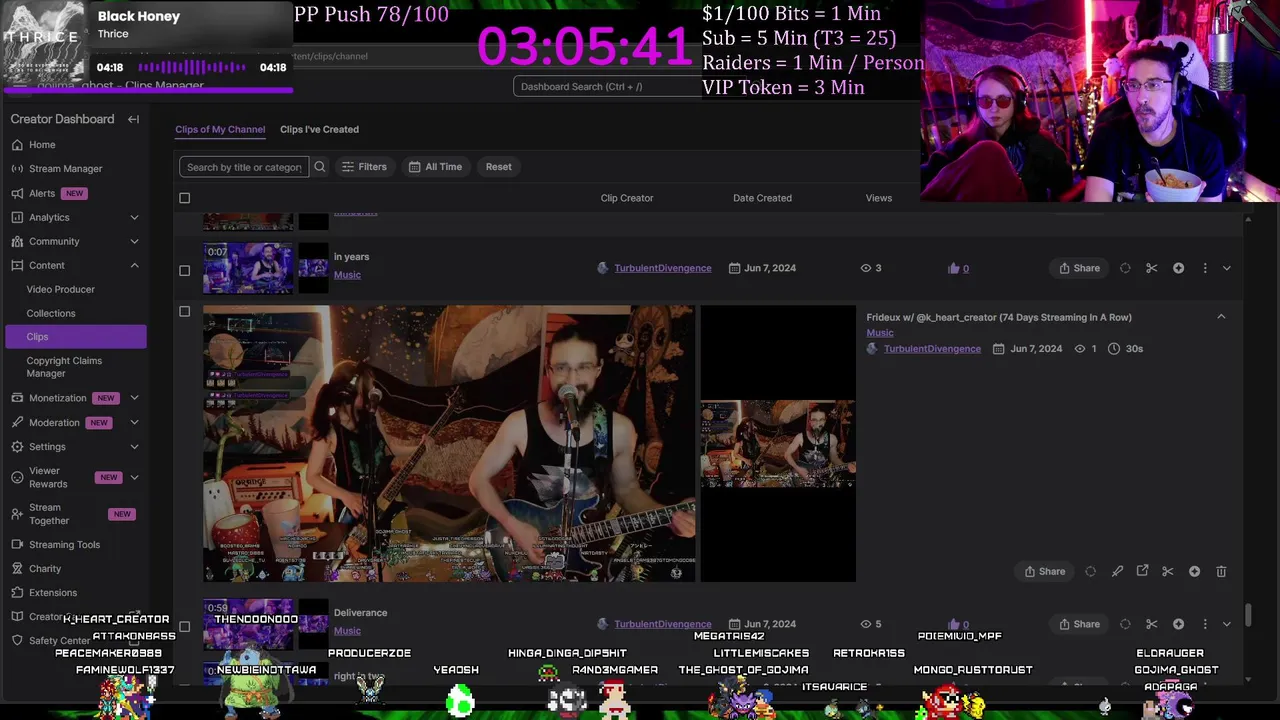Play the large expanded clip preview

[x=449, y=443]
